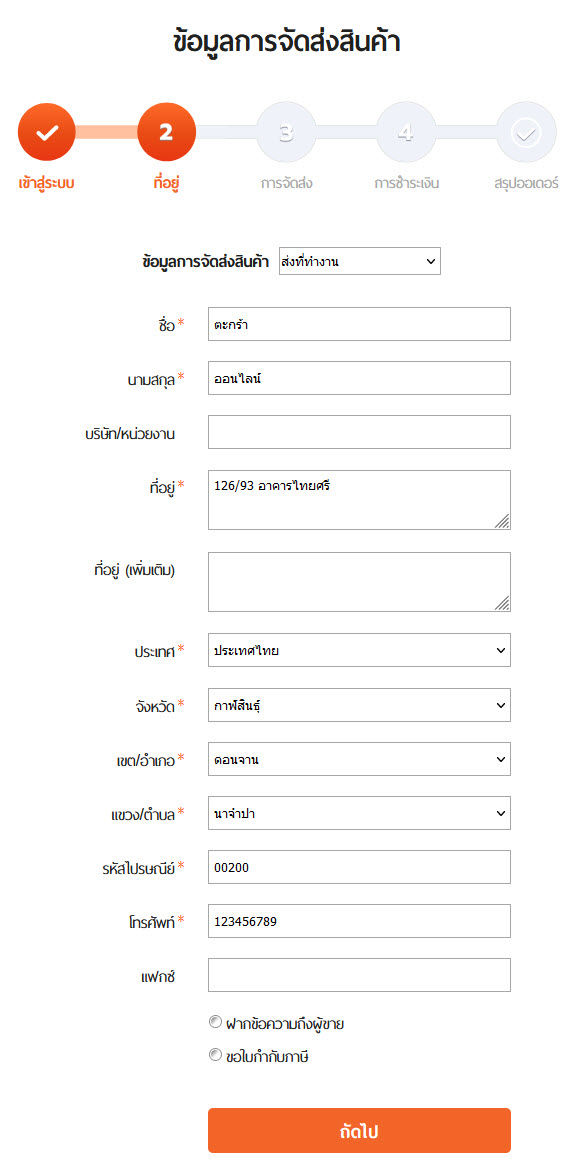Open the ดอนจาน district dropdown
Viewport: 575px width, 1170px height.
pos(359,759)
